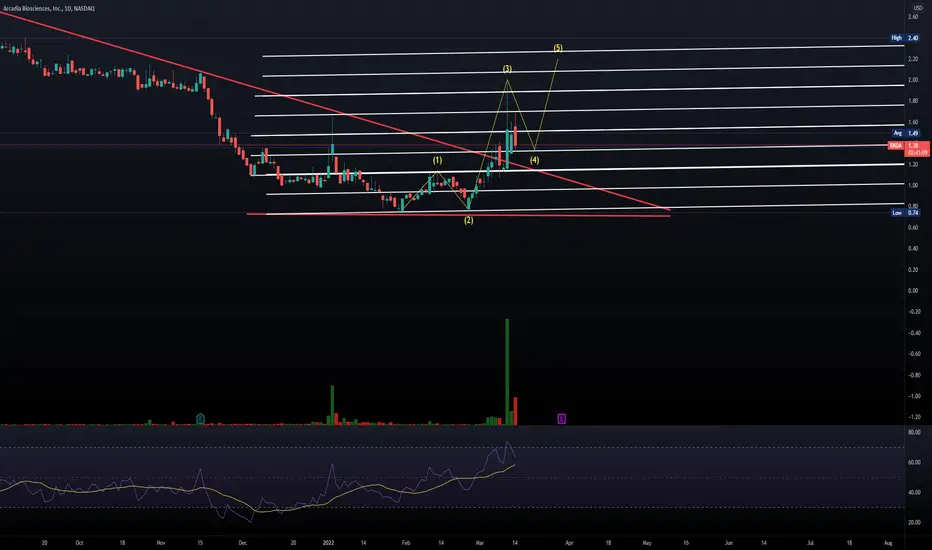Click the Apr label on time axis

tap(569, 543)
